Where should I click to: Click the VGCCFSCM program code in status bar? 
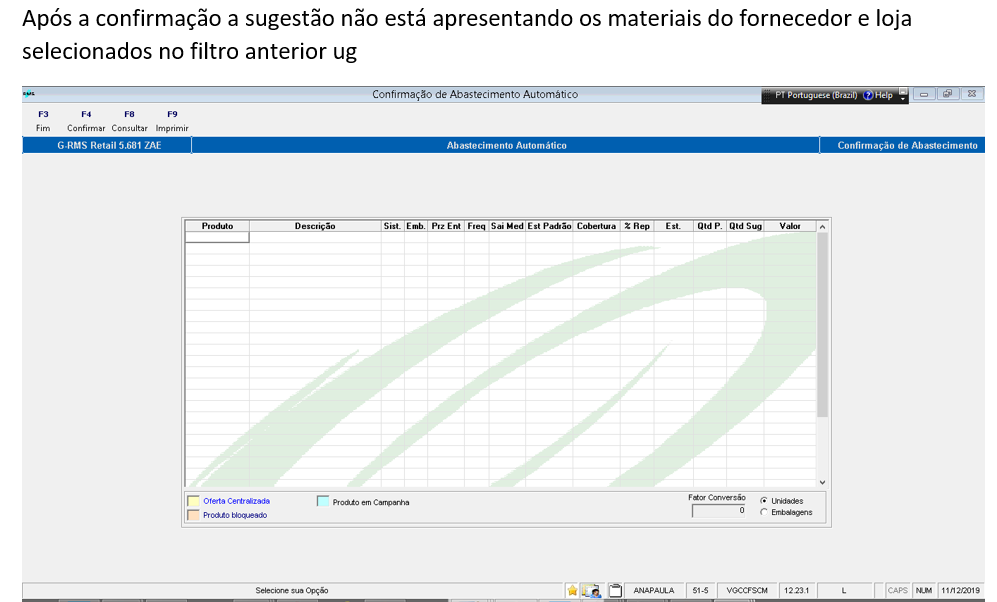coord(747,591)
